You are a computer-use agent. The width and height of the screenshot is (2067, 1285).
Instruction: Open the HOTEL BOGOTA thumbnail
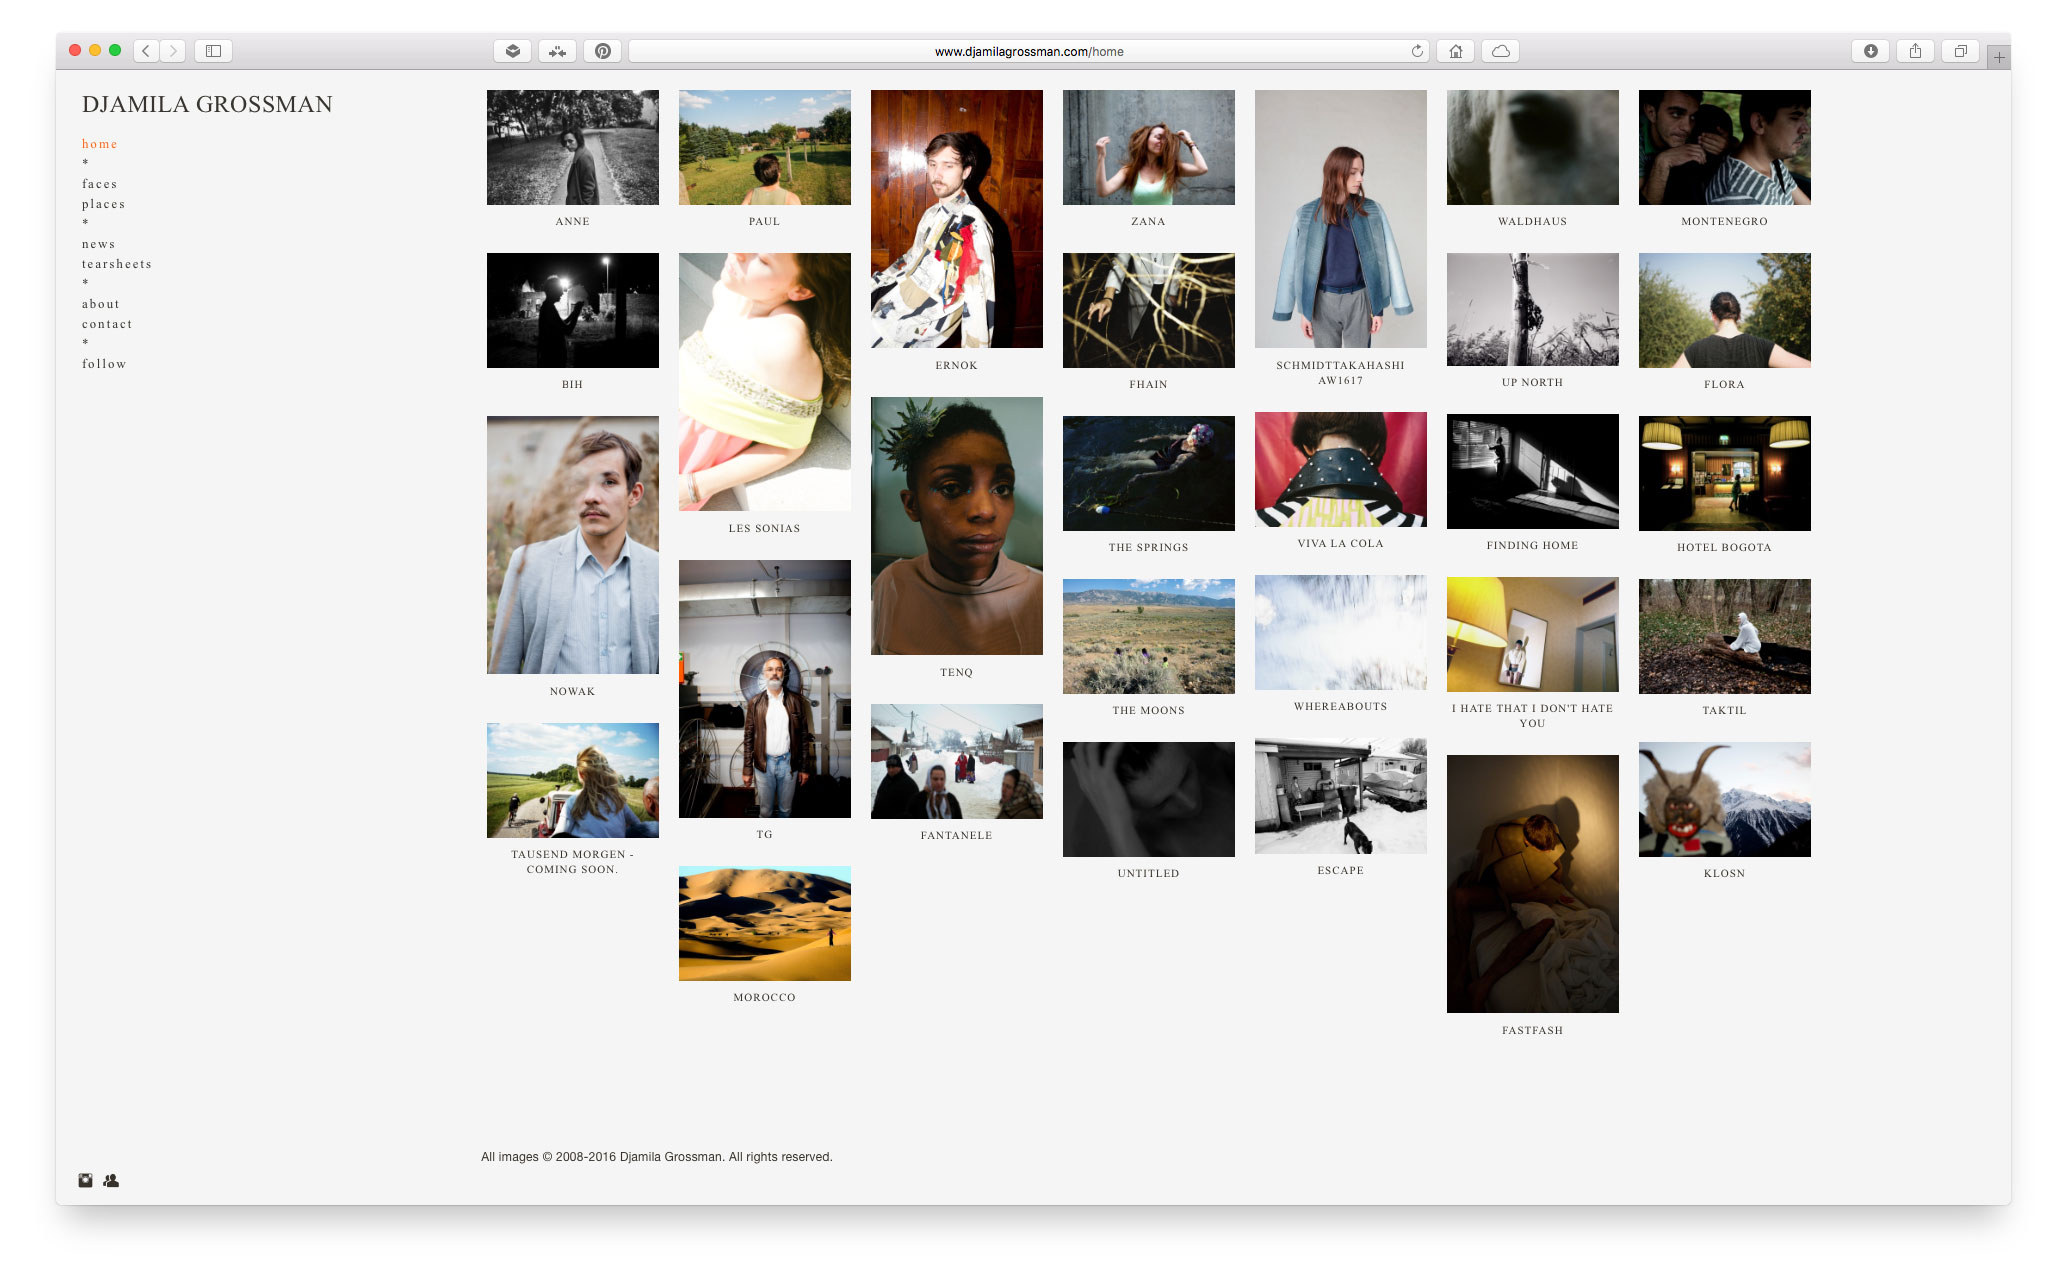[1725, 473]
